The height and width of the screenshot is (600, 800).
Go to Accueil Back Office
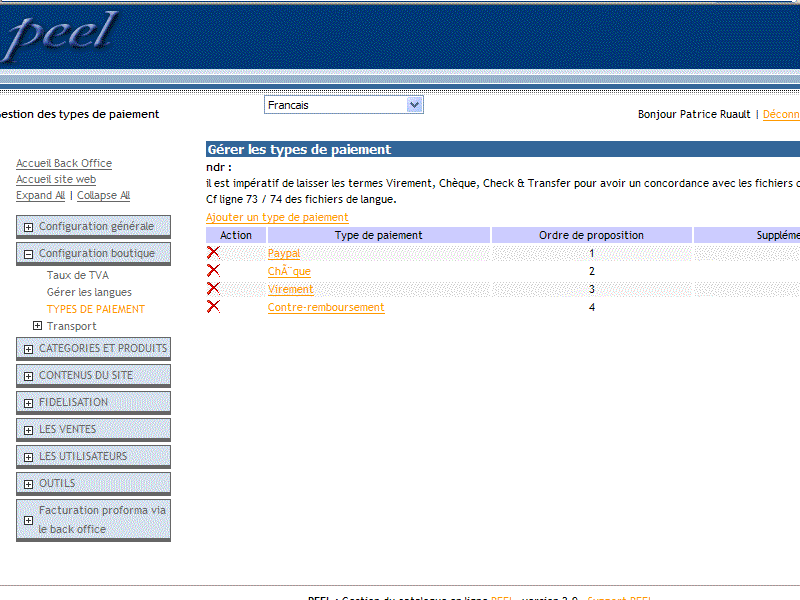pyautogui.click(x=64, y=163)
